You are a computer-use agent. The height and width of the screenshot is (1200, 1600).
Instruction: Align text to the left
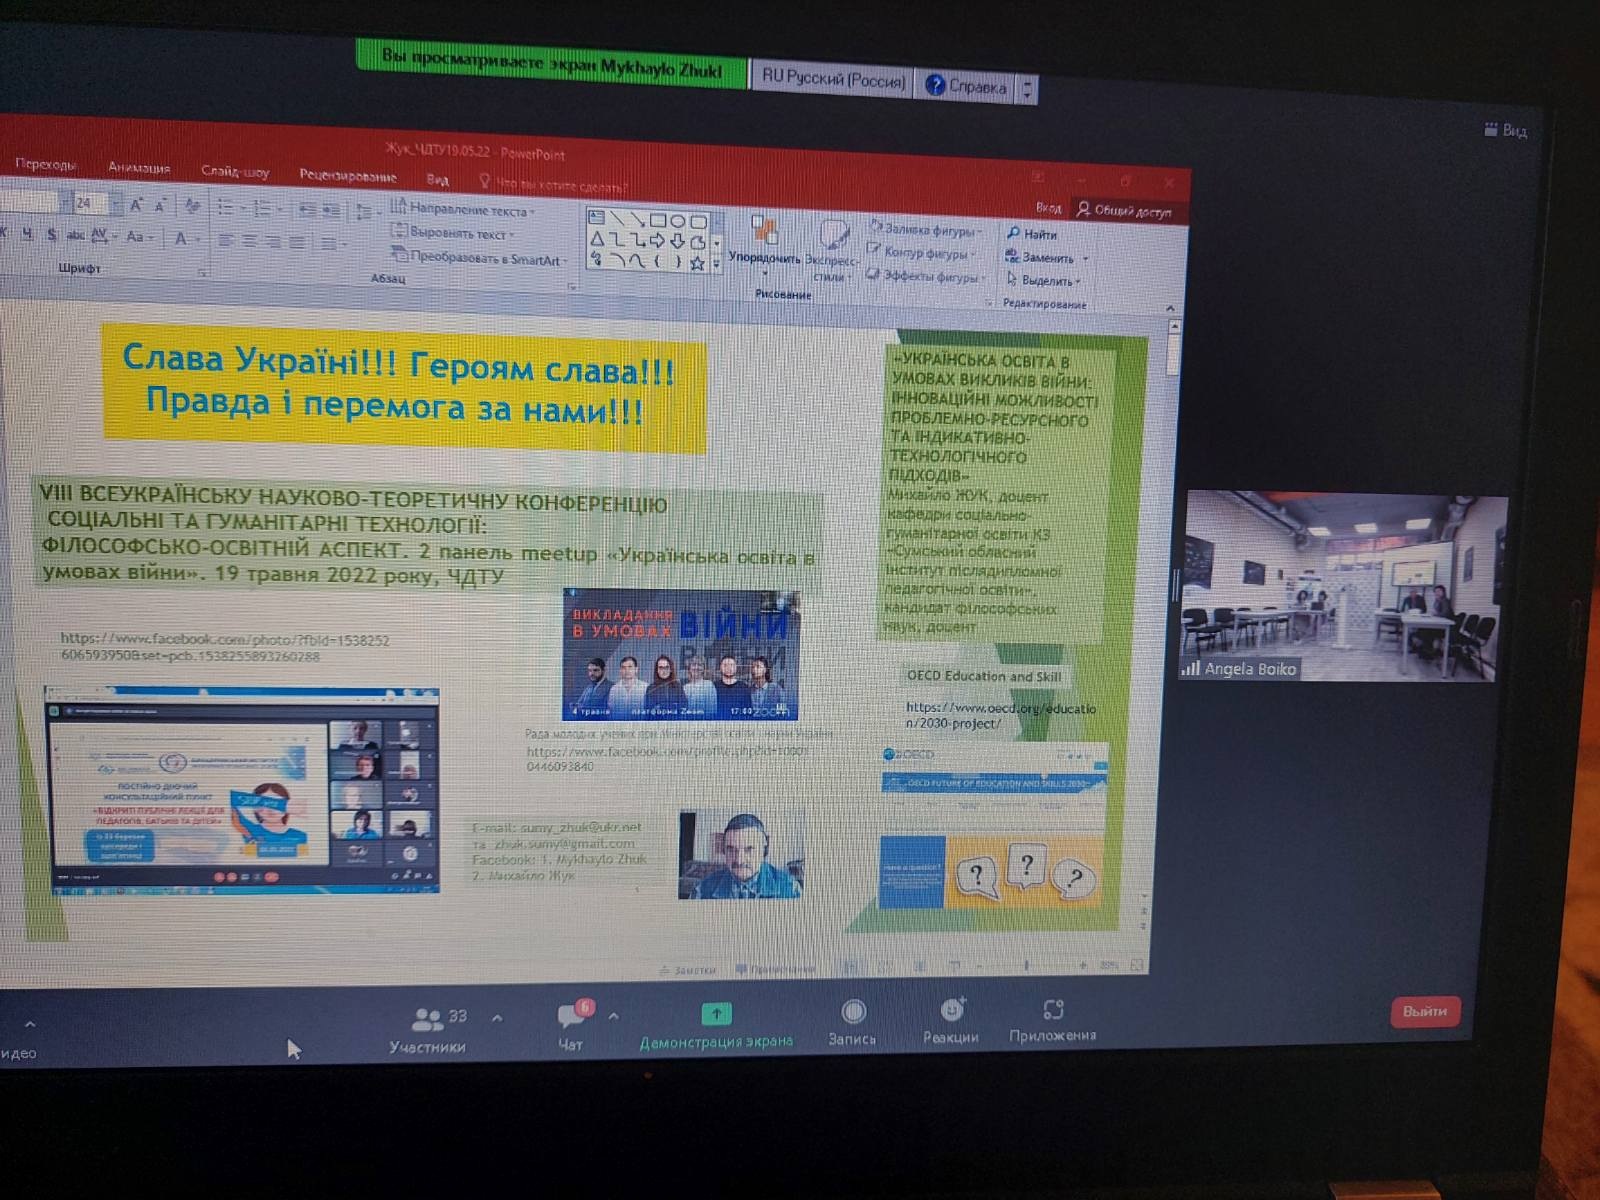click(226, 240)
